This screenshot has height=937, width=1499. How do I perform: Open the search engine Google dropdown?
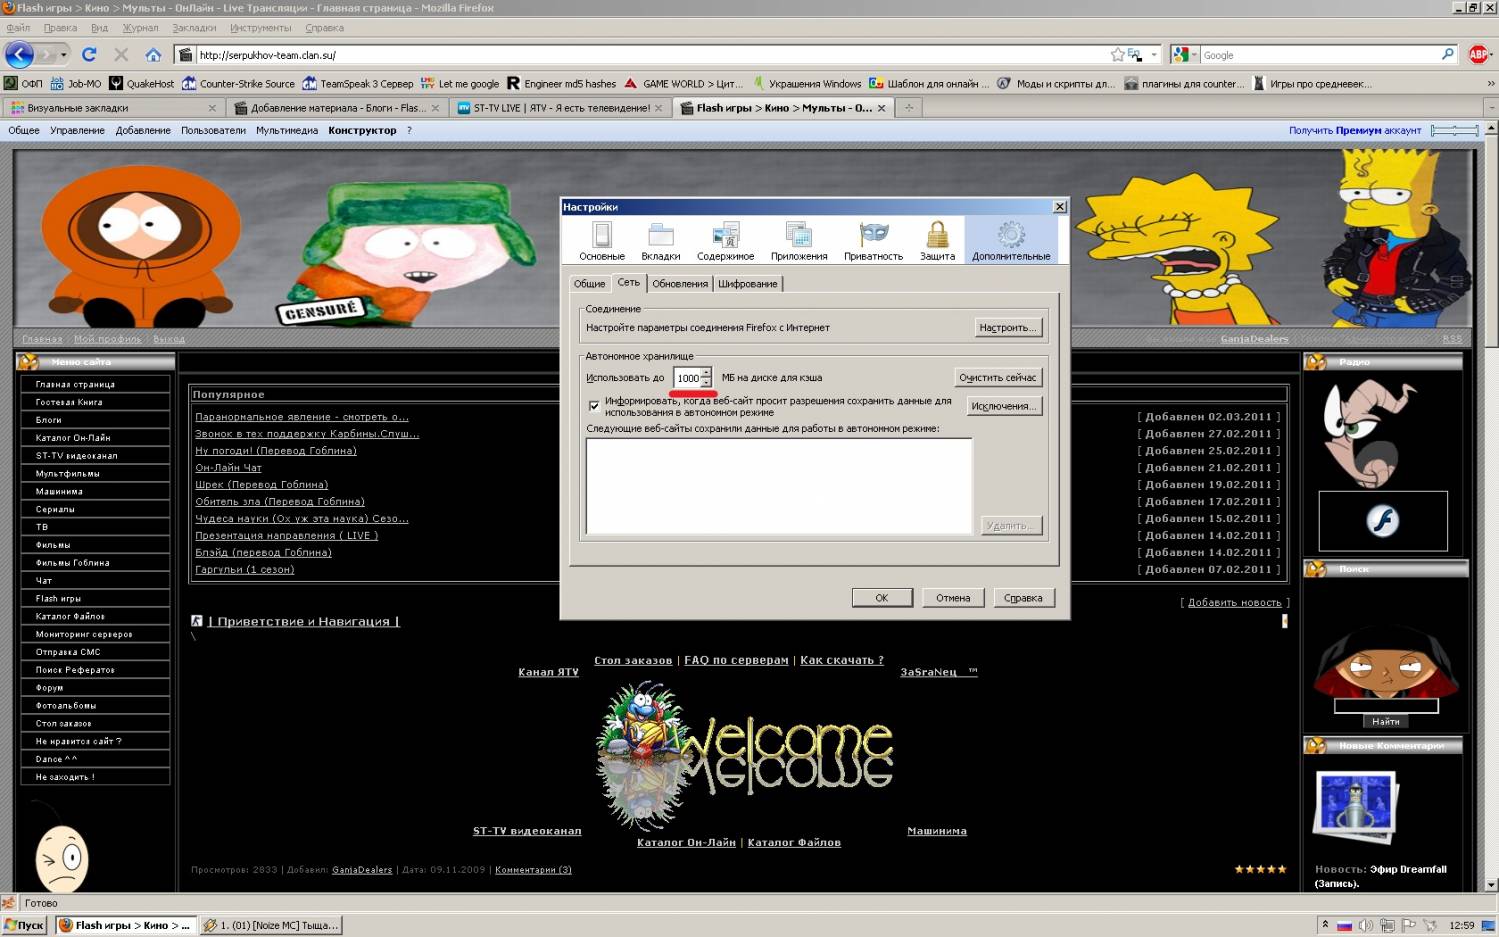pyautogui.click(x=1185, y=54)
